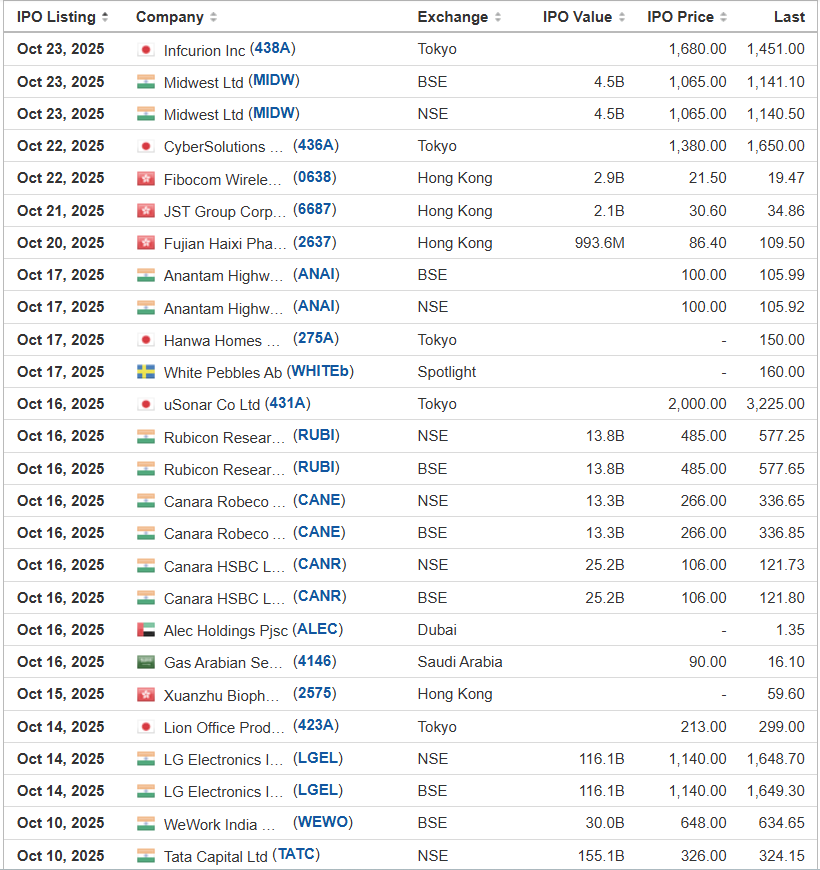The width and height of the screenshot is (820, 870).
Task: Select the Spotlight exchange cell
Action: pos(447,372)
